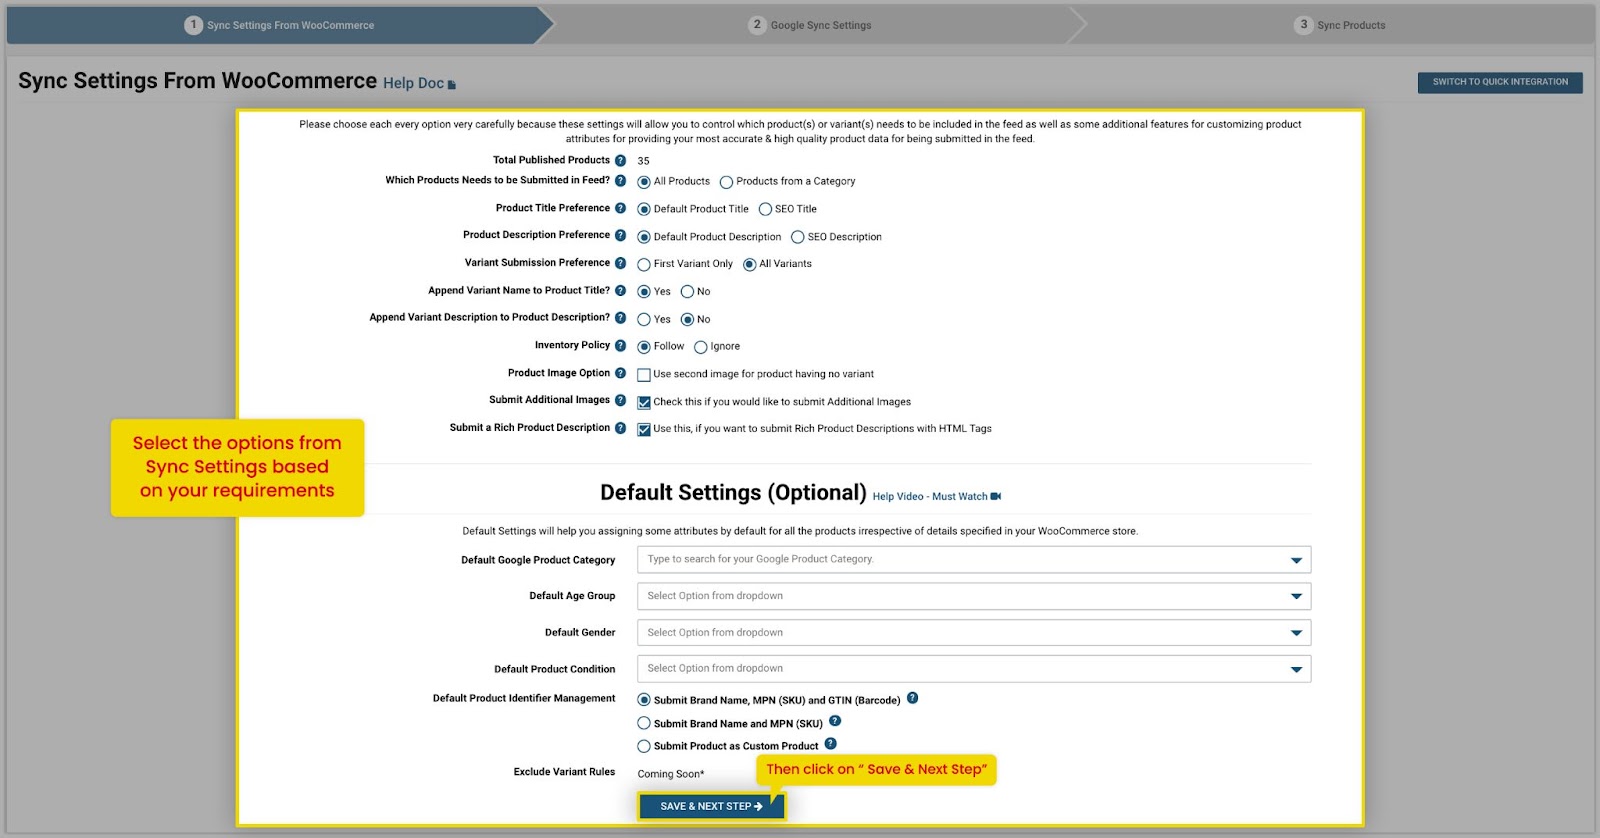Choose All Variants radio option

pyautogui.click(x=749, y=265)
